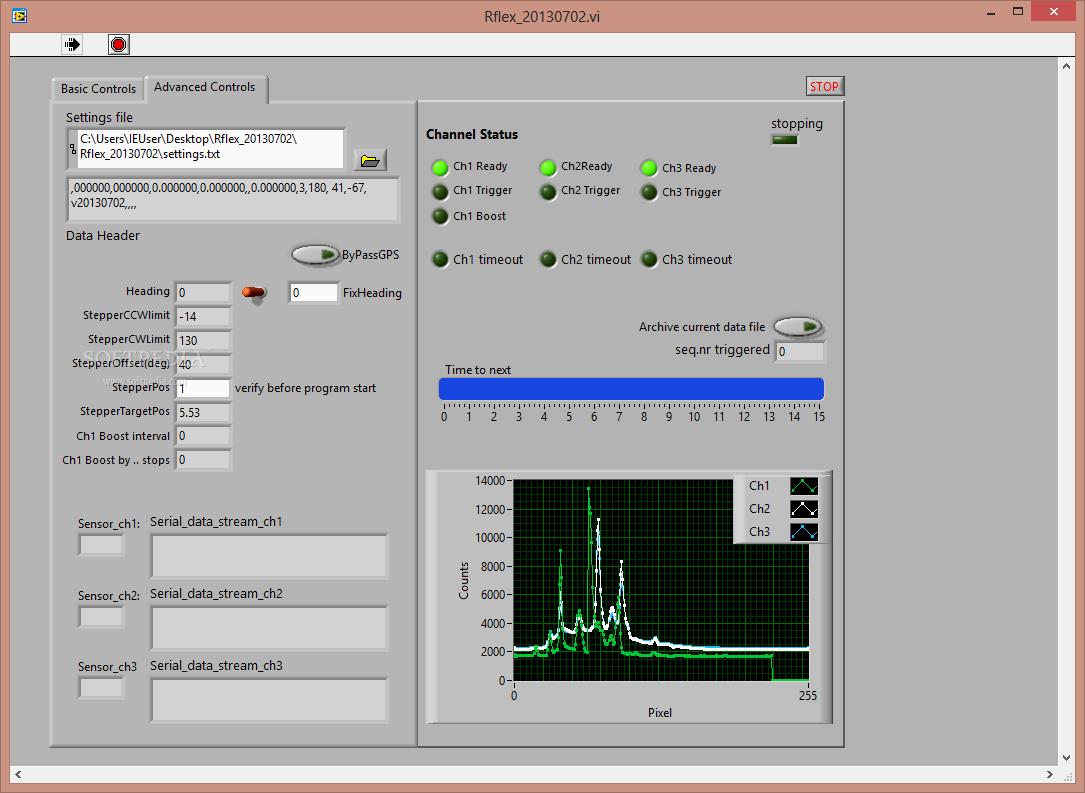Toggle the FixHeading red slide switch
The height and width of the screenshot is (793, 1085).
point(254,293)
